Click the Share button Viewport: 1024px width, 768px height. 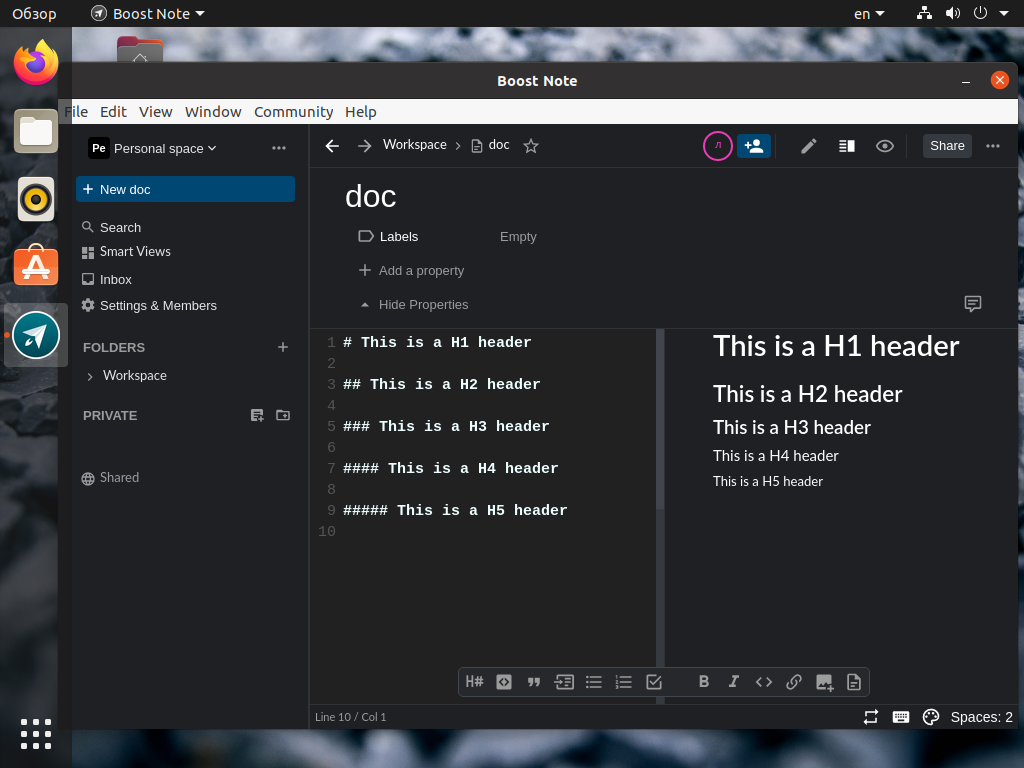click(947, 146)
